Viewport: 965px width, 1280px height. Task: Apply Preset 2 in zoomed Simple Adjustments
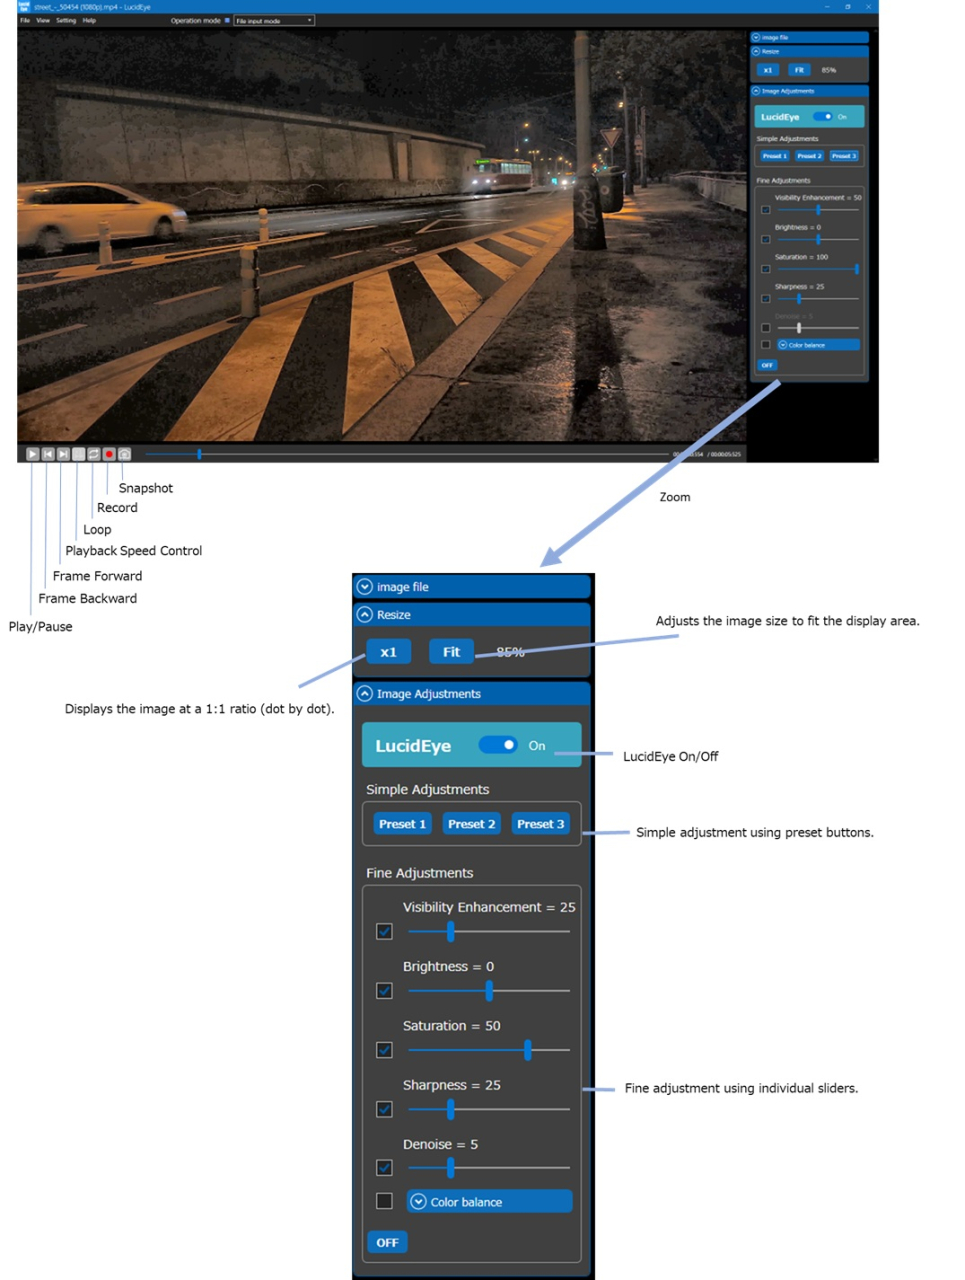471,824
